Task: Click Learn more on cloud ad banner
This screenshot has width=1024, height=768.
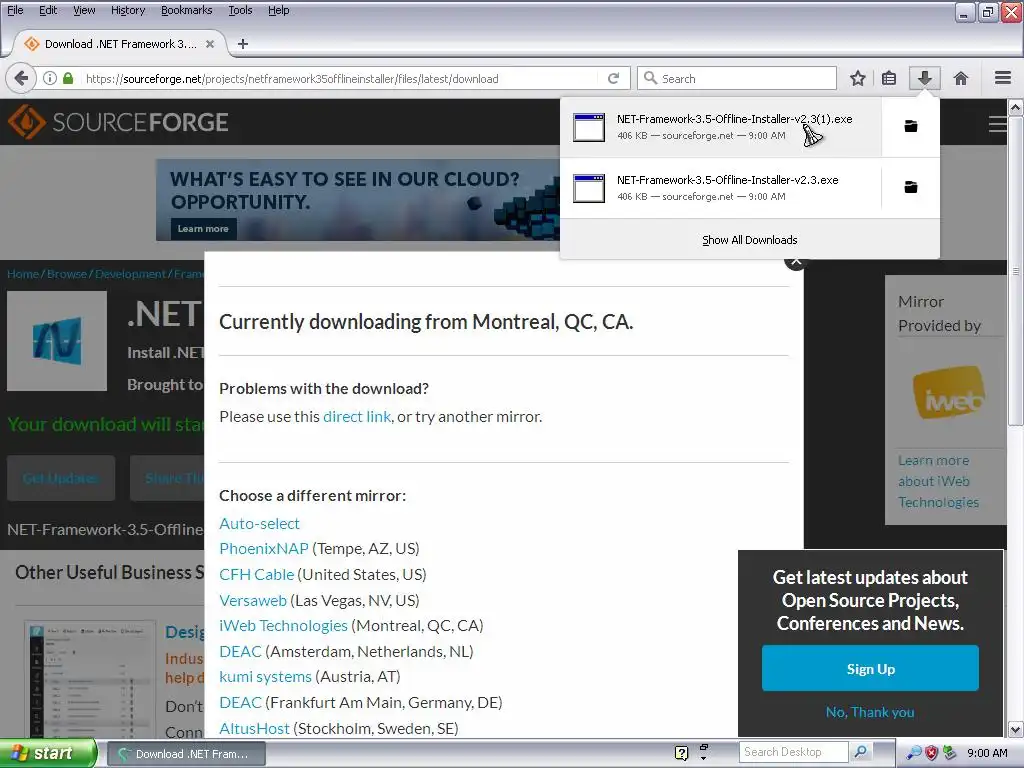Action: (203, 229)
